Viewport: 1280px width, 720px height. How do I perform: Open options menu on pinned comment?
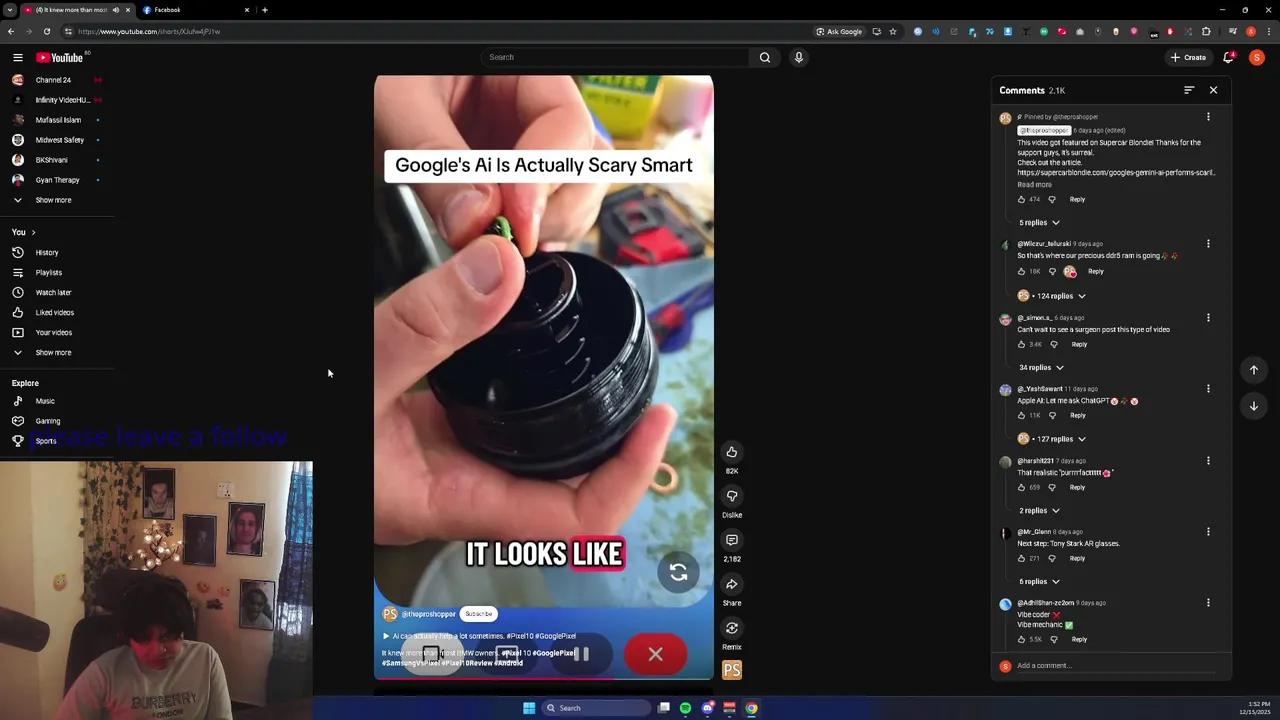click(1208, 117)
